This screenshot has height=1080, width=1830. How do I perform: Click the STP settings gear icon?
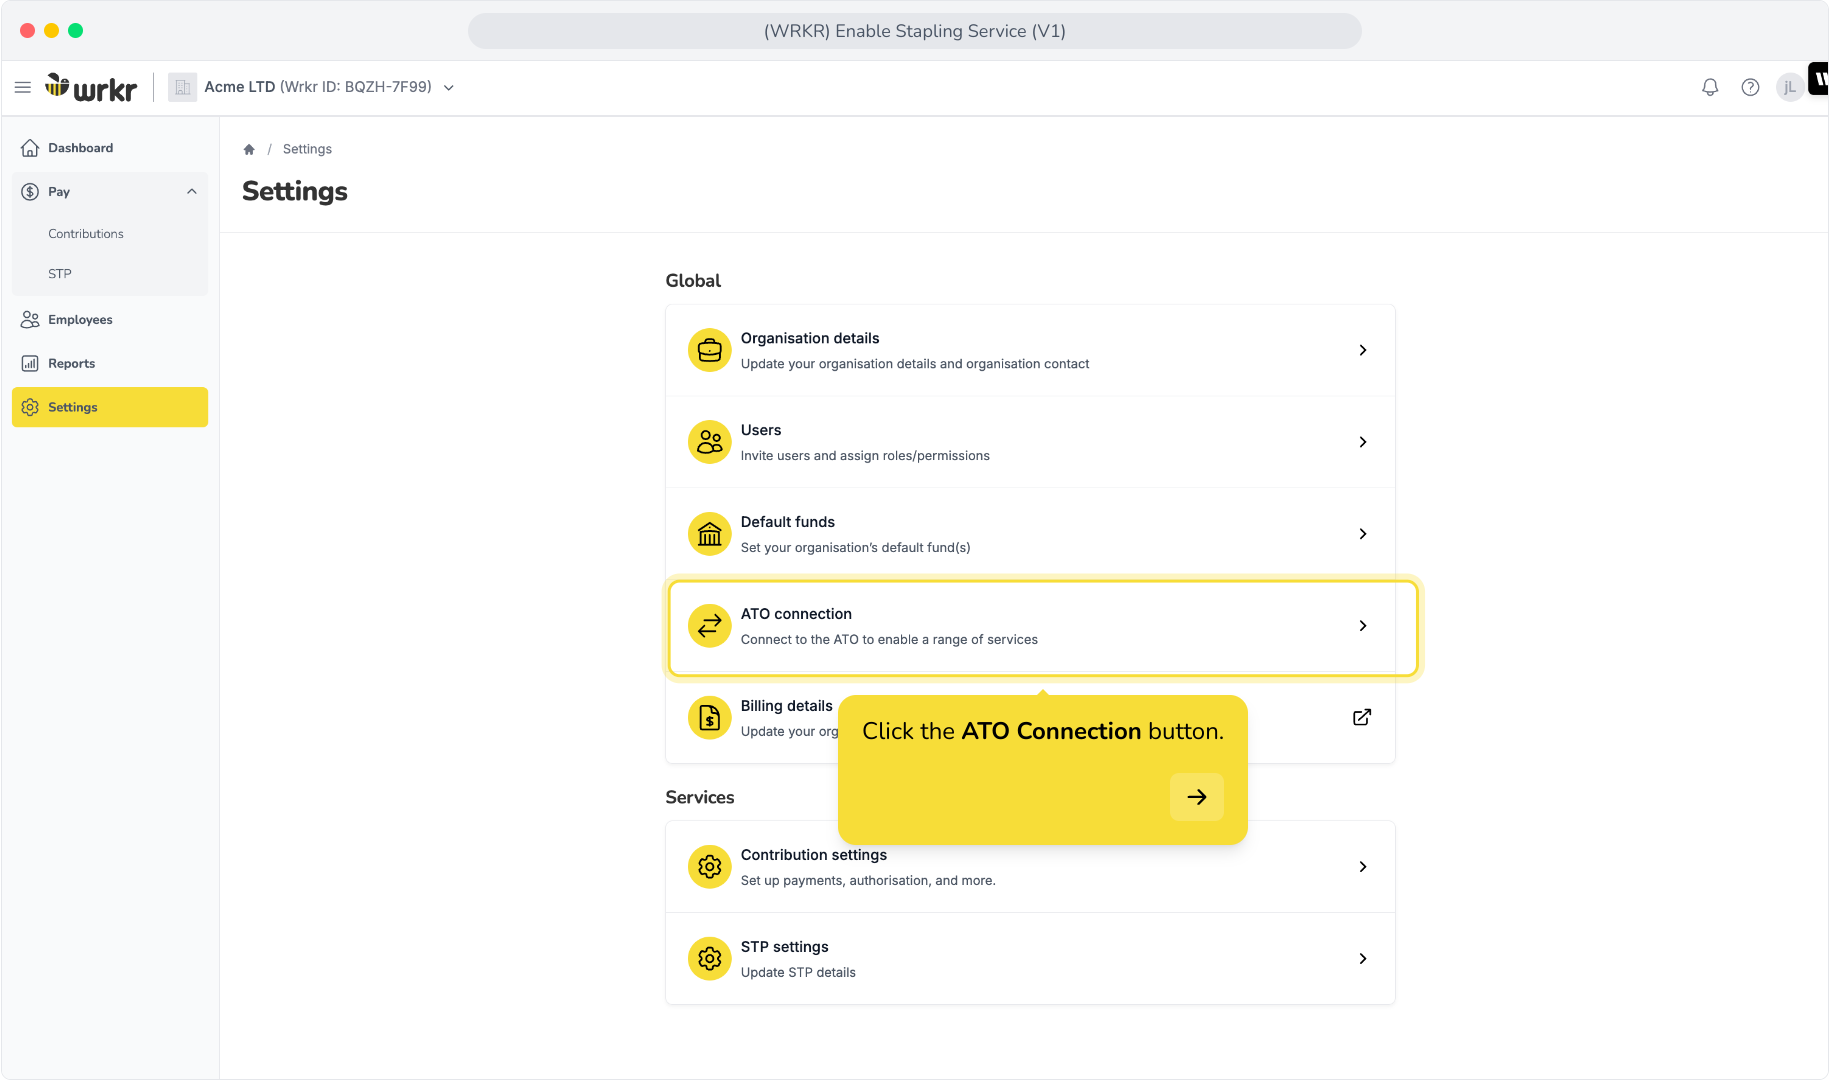tap(709, 959)
